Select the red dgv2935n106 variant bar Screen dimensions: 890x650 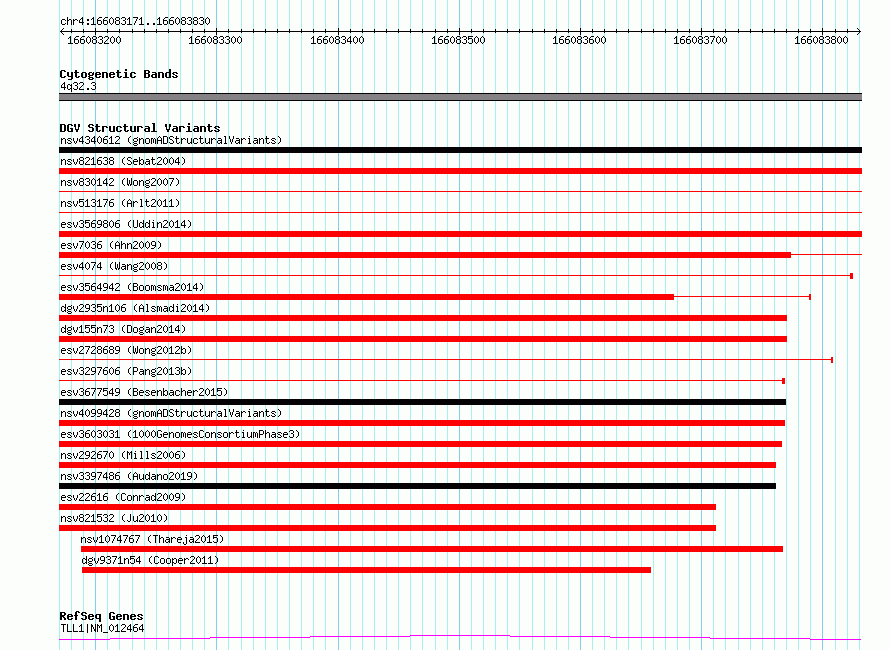click(x=423, y=318)
